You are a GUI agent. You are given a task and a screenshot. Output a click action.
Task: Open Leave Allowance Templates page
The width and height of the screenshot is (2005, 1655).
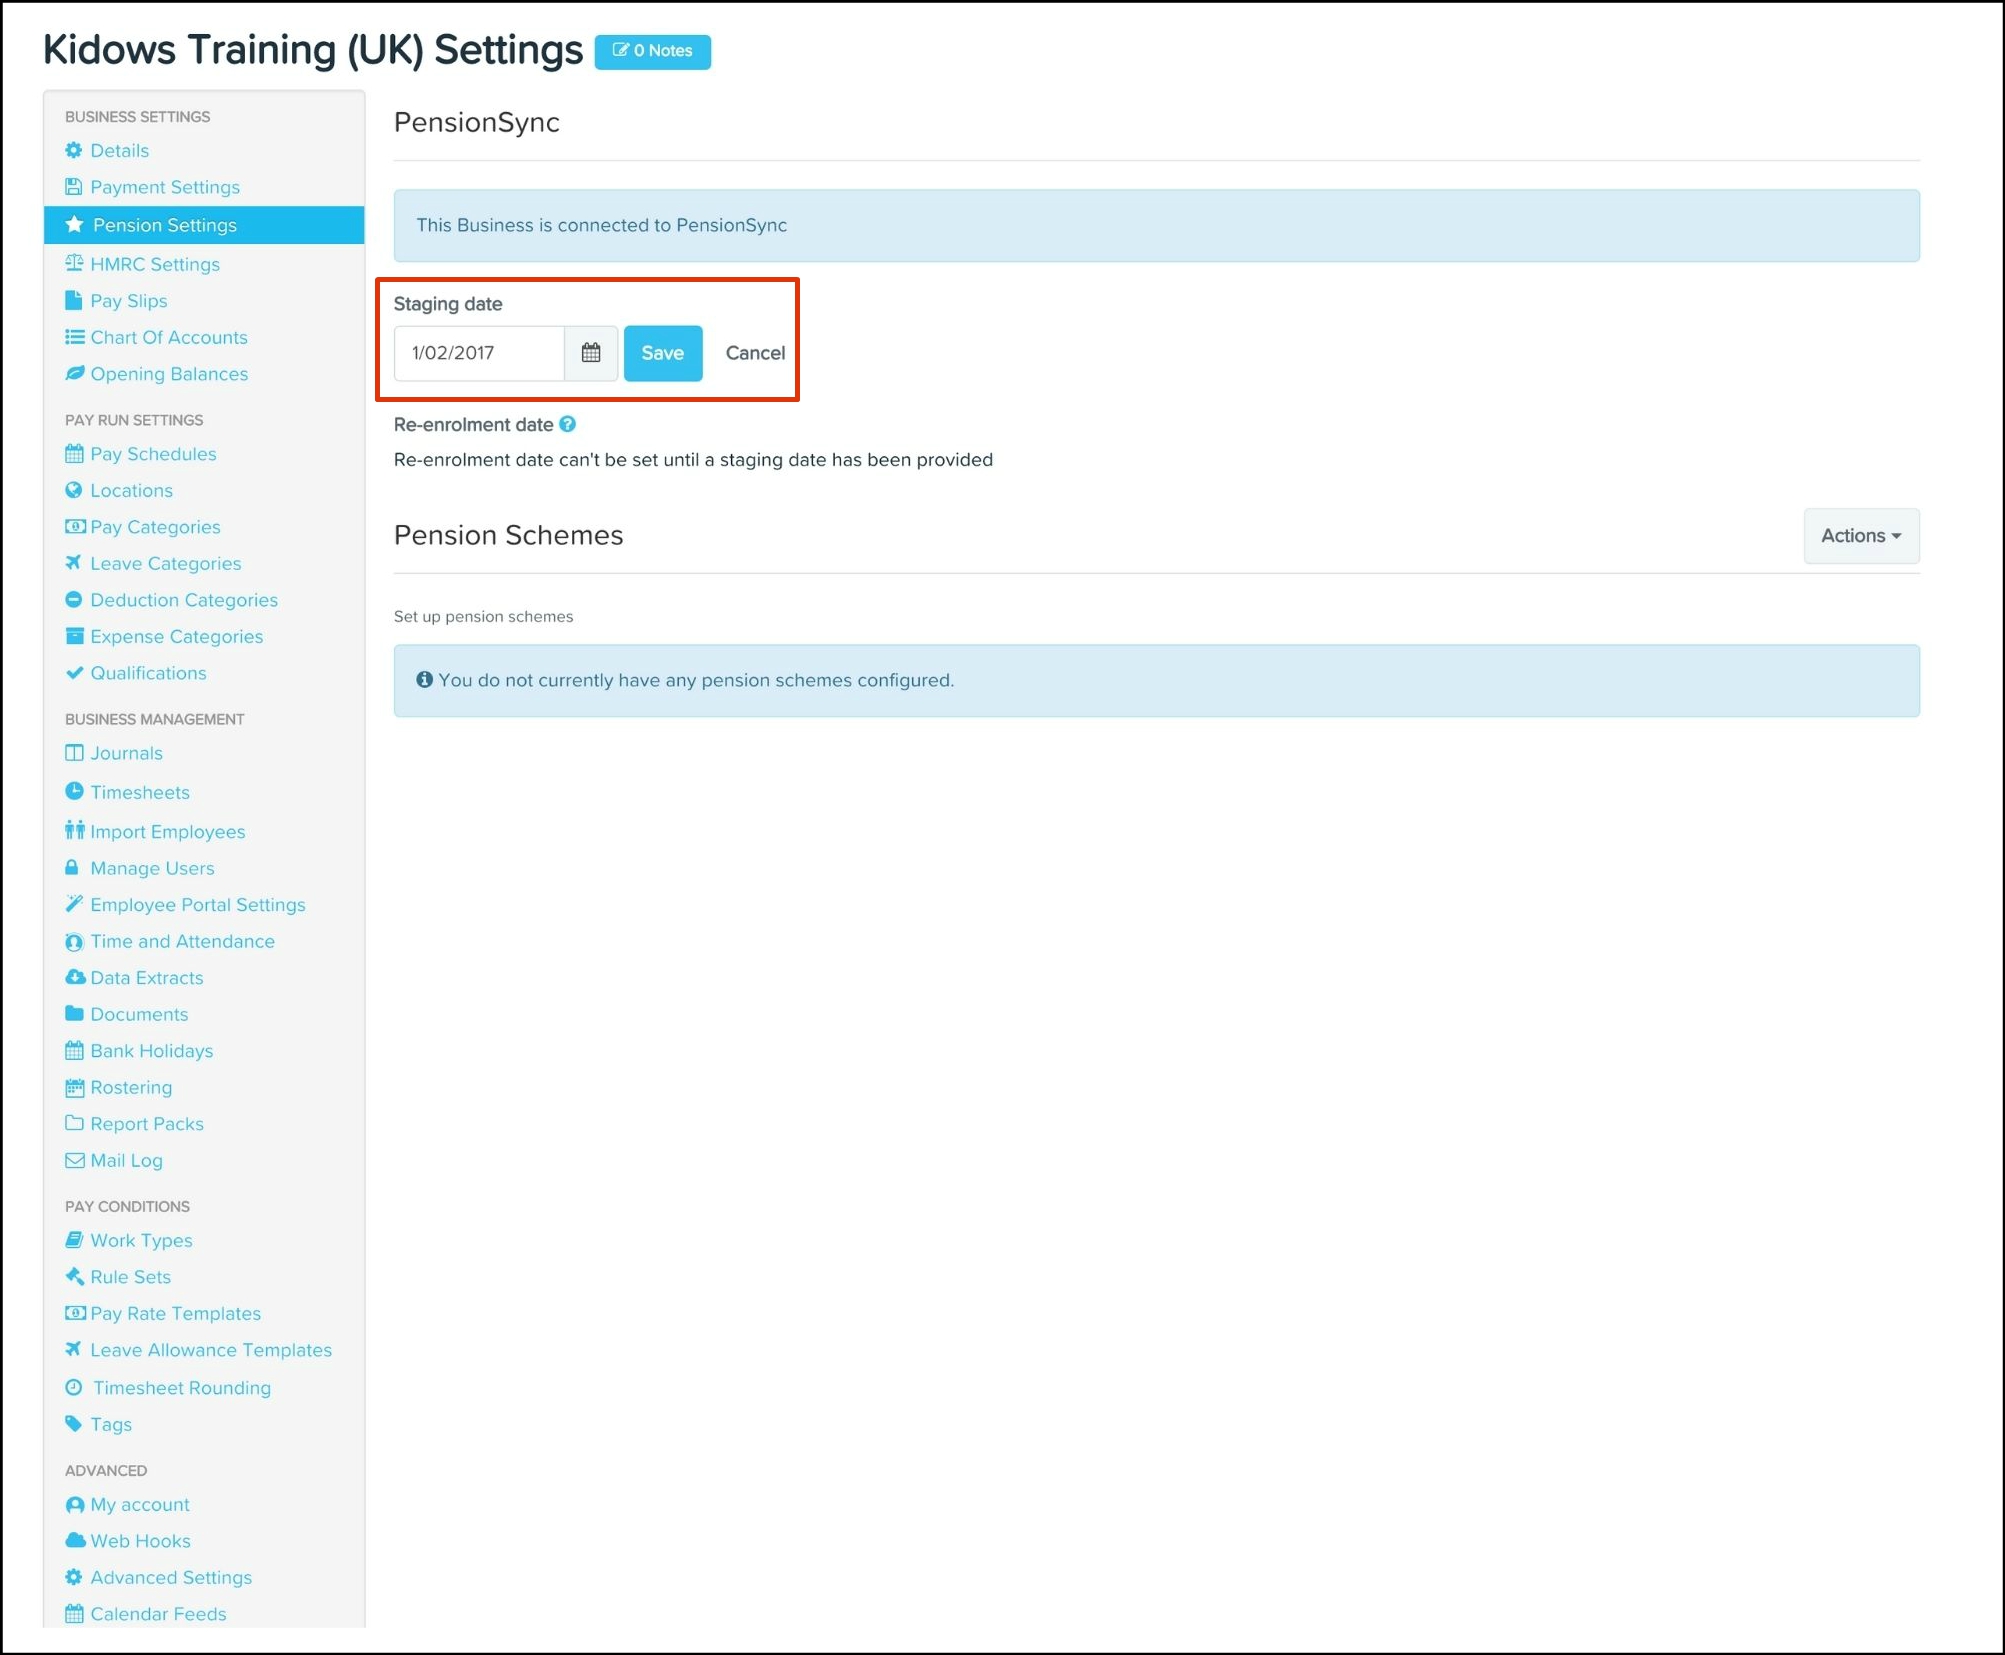[x=210, y=1350]
